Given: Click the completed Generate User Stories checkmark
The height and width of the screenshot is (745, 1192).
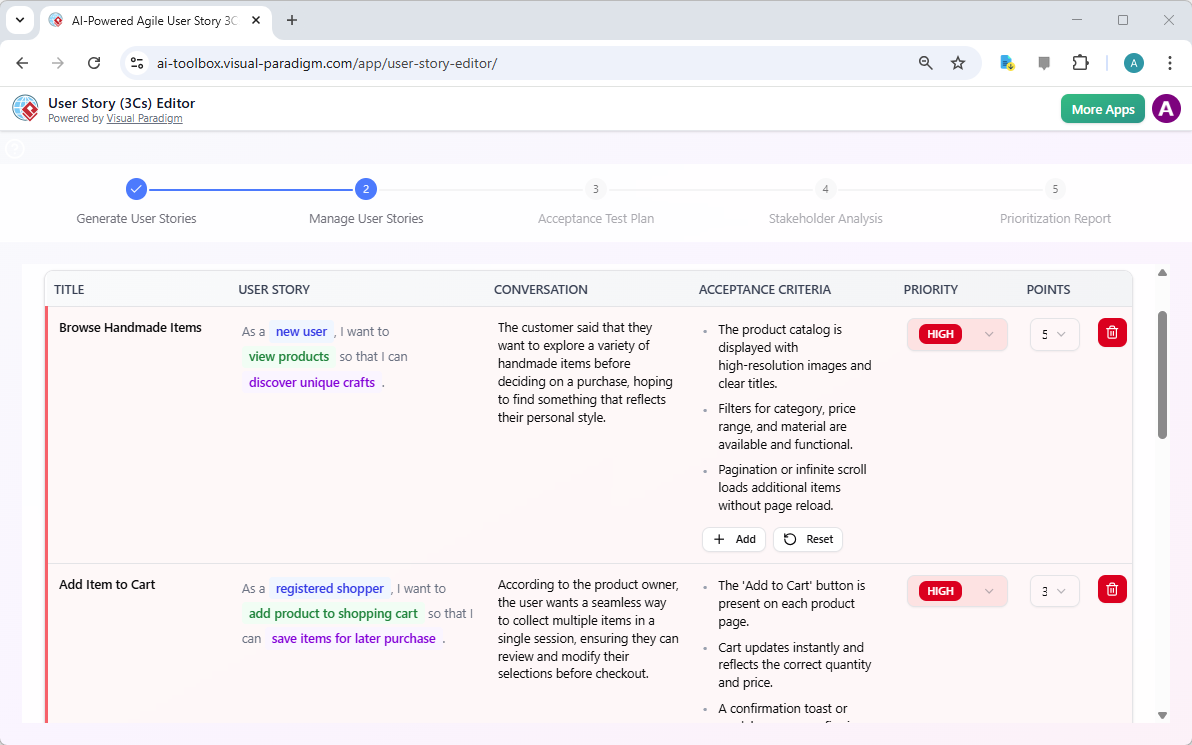Looking at the screenshot, I should pyautogui.click(x=136, y=188).
